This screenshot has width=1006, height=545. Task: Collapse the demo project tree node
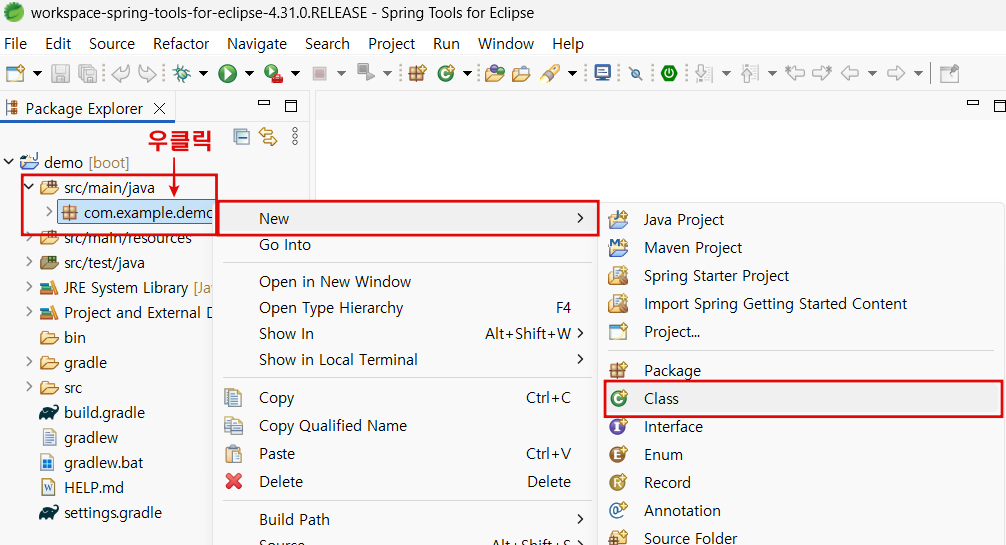[9, 162]
